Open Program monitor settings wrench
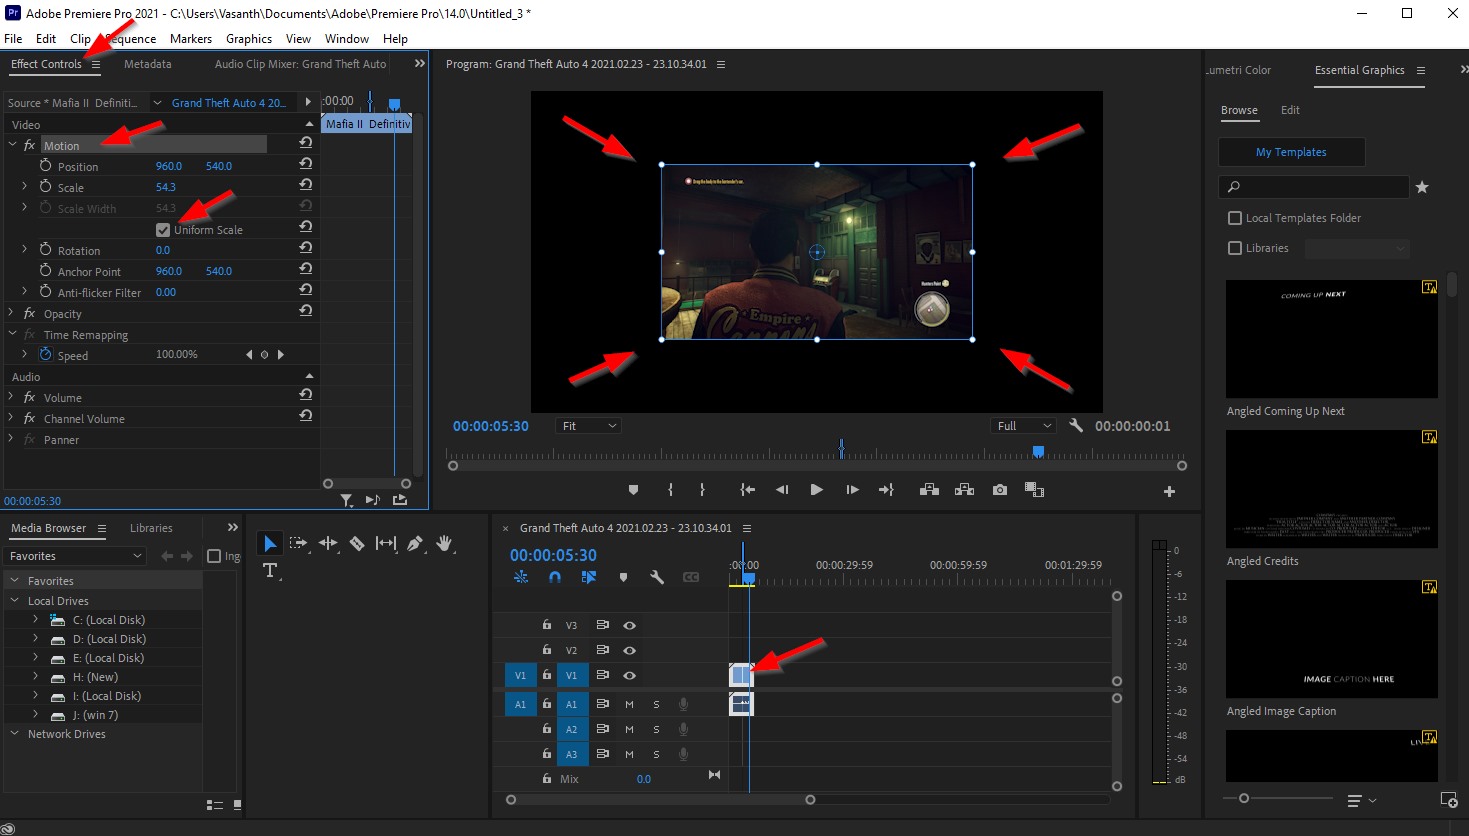The image size is (1469, 836). click(1076, 425)
